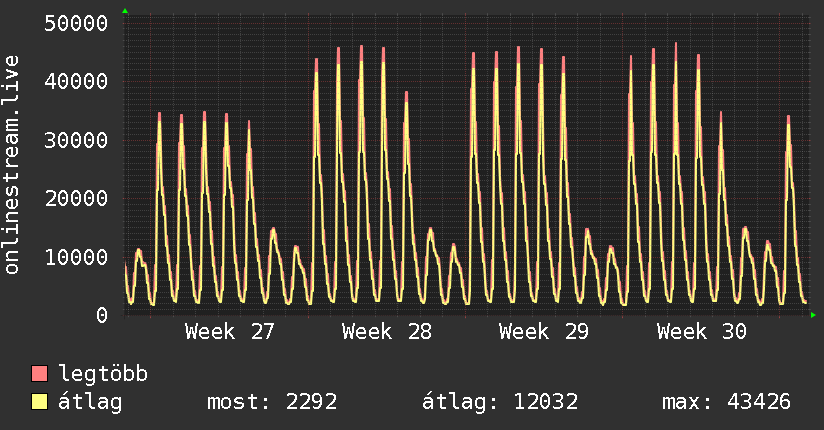Click the max: 43426 statistic
824x430 pixels.
click(x=726, y=402)
